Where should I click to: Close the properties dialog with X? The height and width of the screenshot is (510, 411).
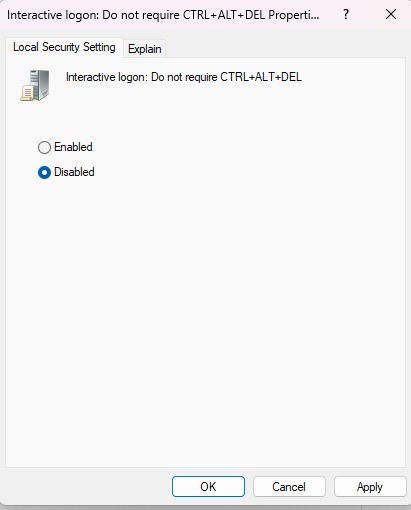pyautogui.click(x=391, y=14)
